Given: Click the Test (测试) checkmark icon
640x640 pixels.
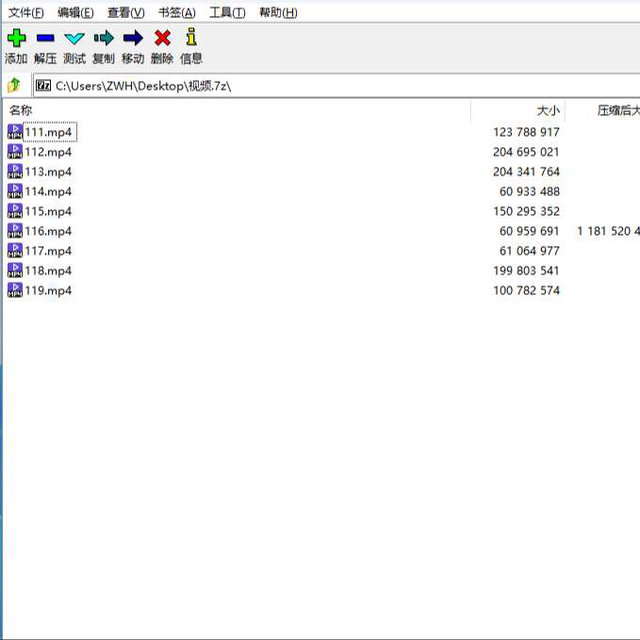Looking at the screenshot, I should pos(75,38).
